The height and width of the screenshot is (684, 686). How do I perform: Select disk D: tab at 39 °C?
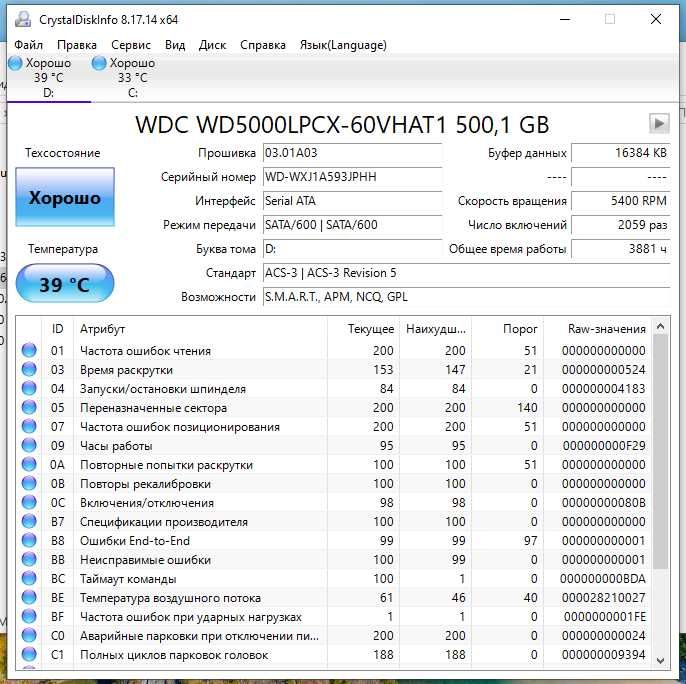click(49, 78)
